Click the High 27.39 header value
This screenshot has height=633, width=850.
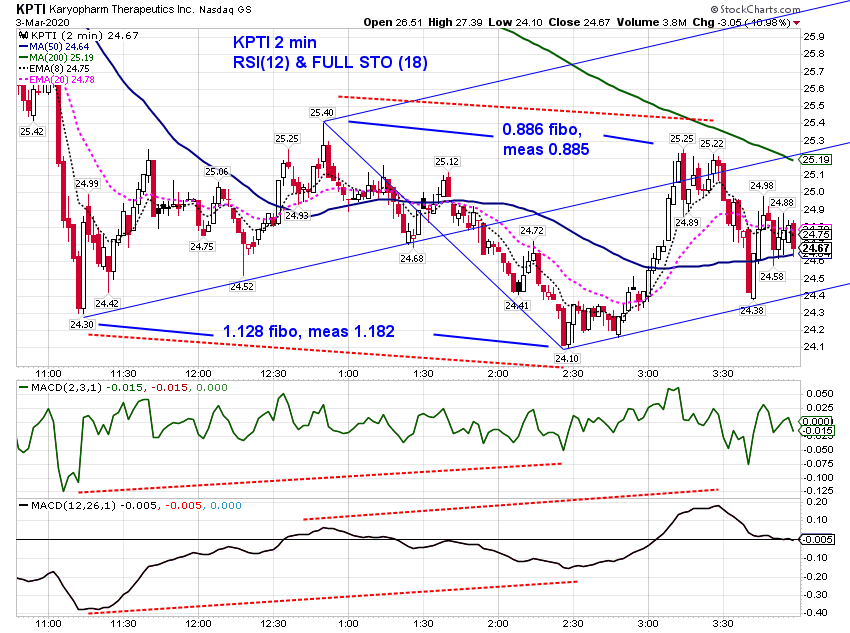455,22
